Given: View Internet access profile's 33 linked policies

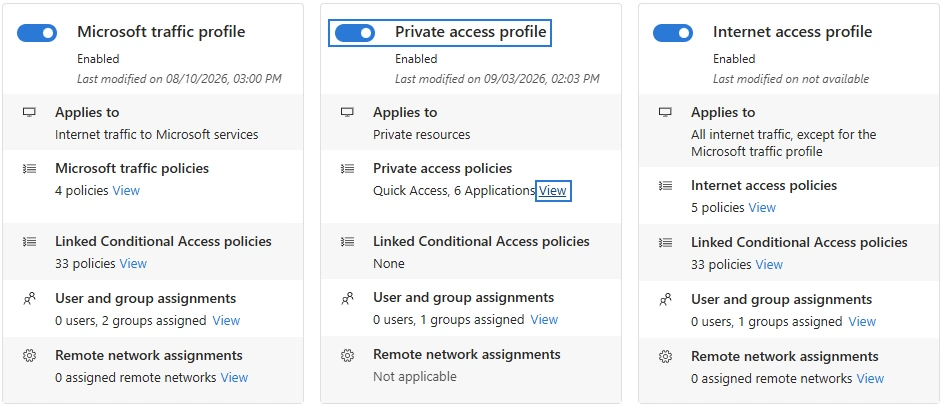Looking at the screenshot, I should point(769,265).
